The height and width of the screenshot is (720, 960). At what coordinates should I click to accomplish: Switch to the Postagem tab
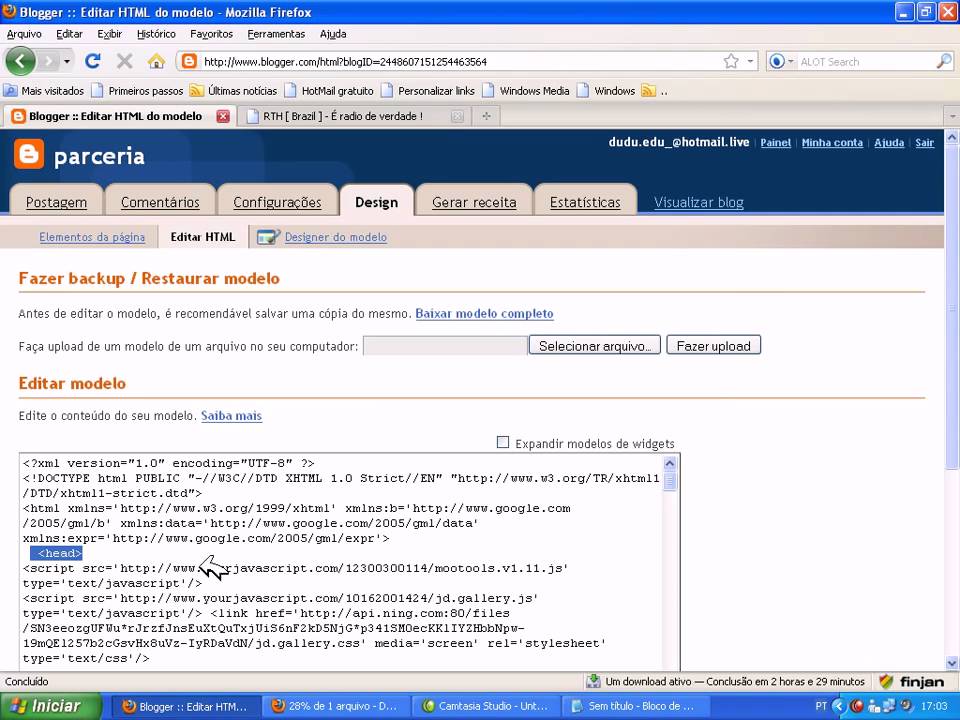(x=56, y=202)
